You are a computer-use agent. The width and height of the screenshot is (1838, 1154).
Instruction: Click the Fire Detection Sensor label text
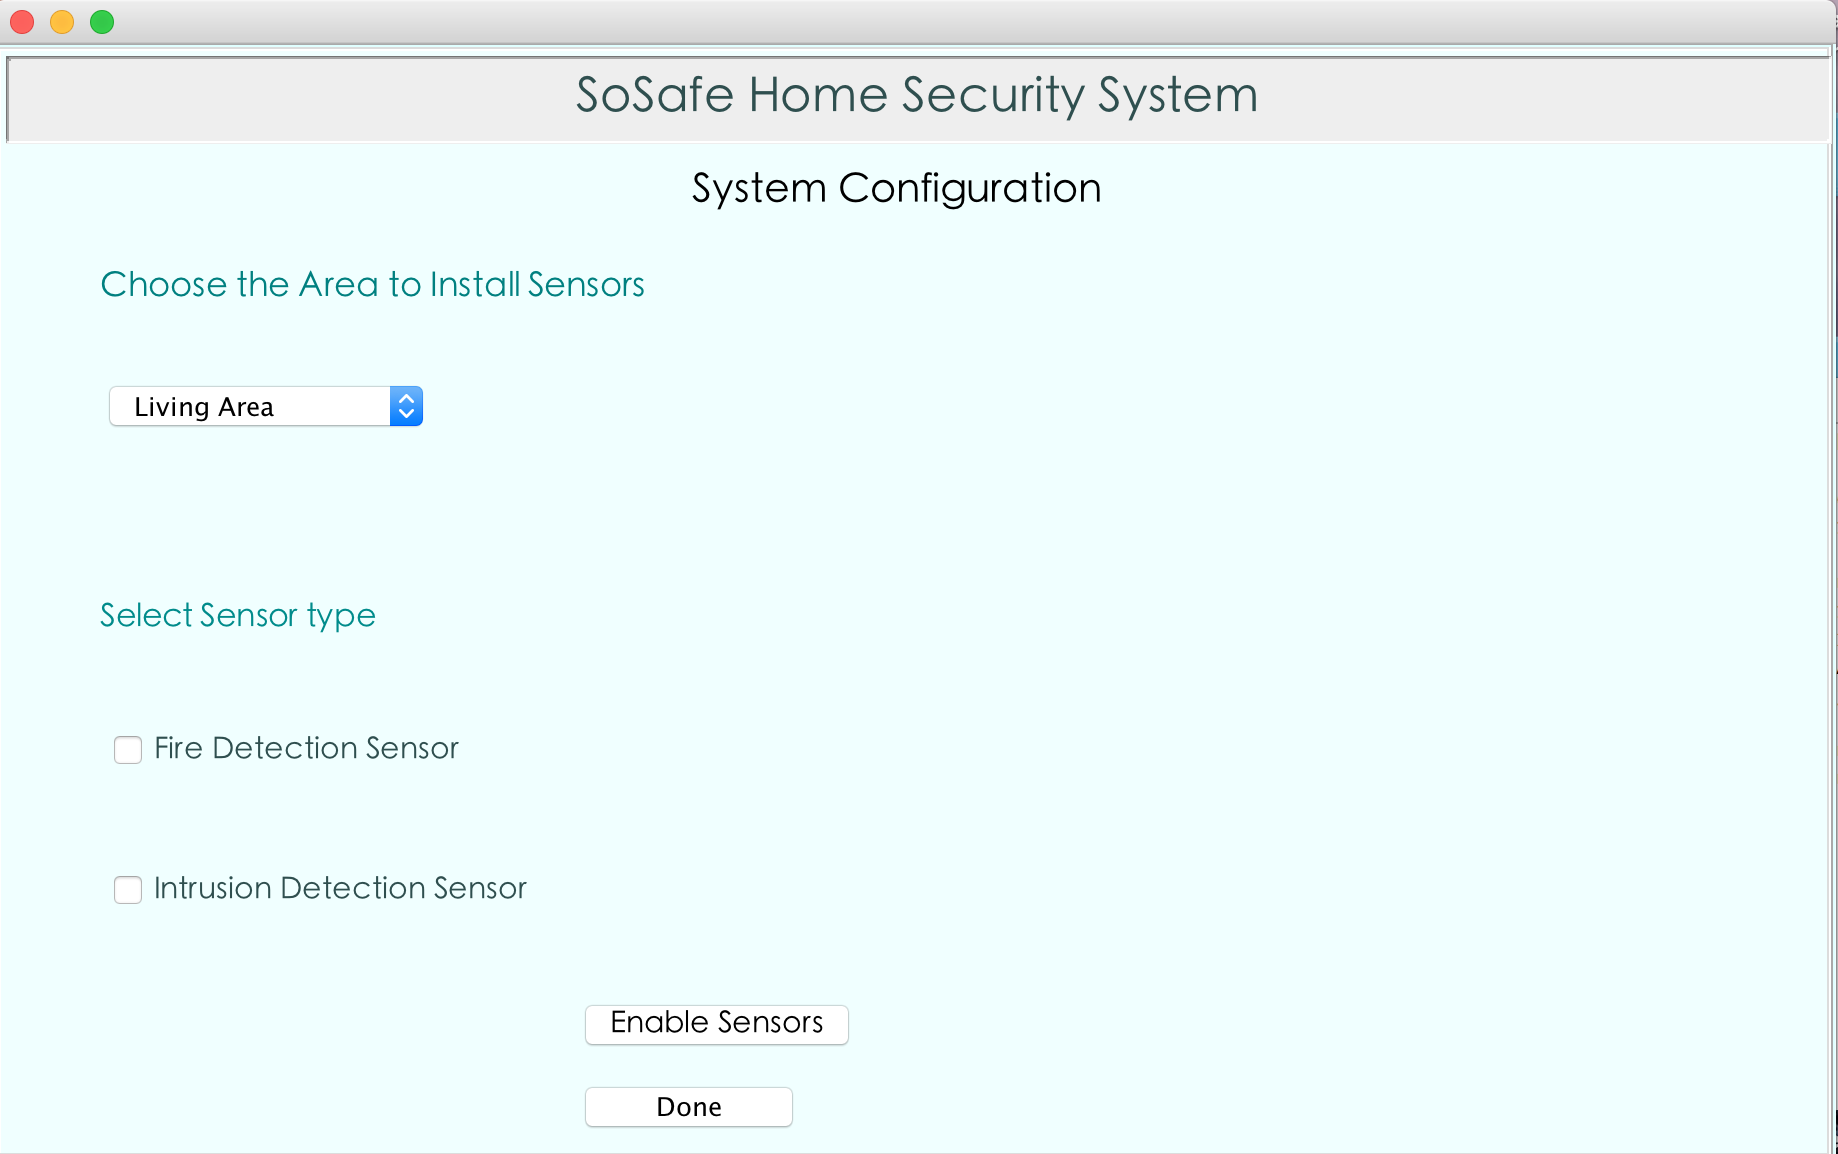[306, 748]
